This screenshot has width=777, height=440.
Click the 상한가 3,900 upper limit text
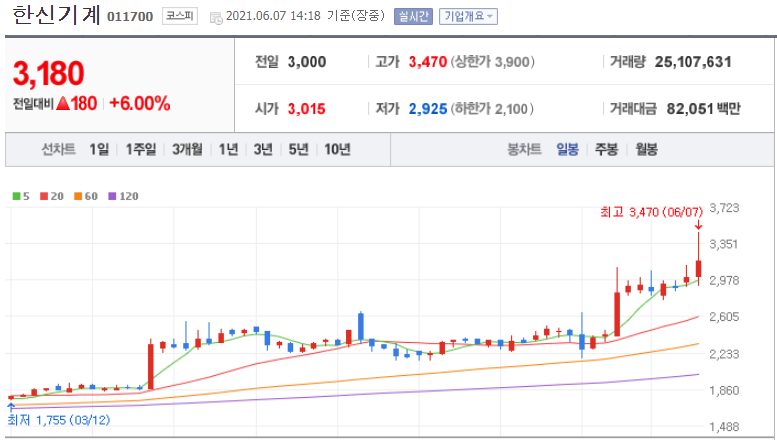(x=493, y=62)
